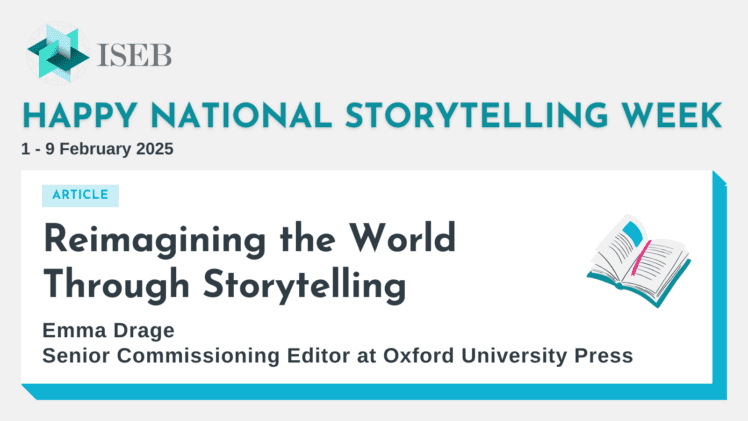
Task: Click the ISEB wordmark text
Action: coord(134,55)
